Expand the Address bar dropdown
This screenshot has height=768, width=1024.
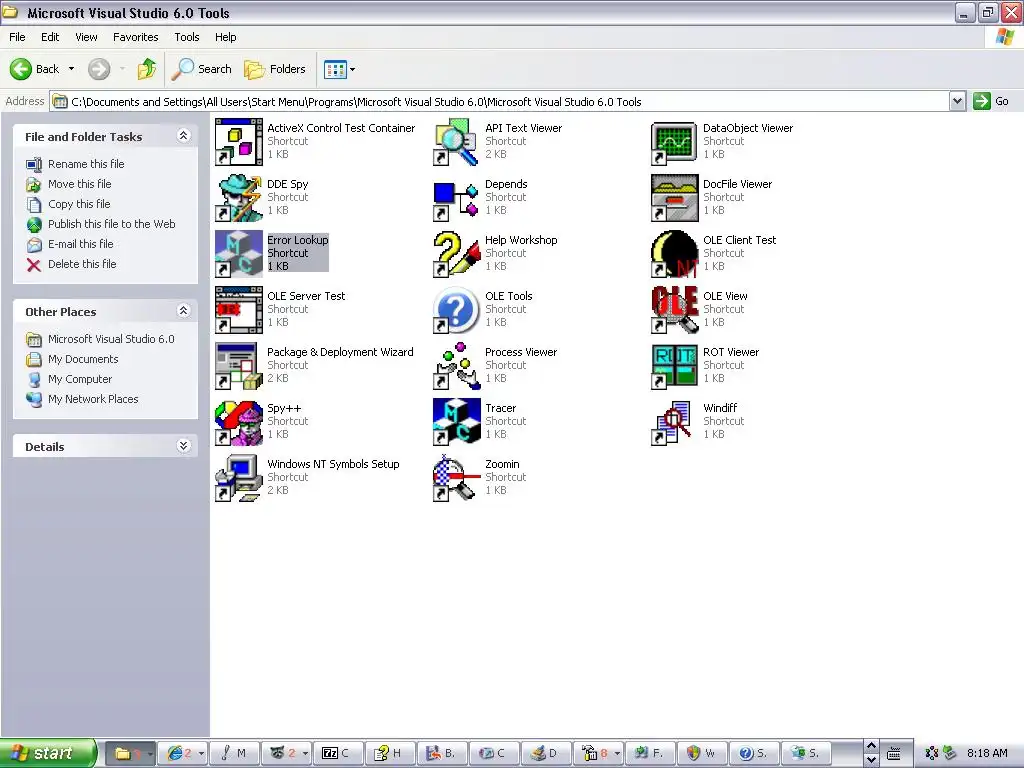point(957,101)
